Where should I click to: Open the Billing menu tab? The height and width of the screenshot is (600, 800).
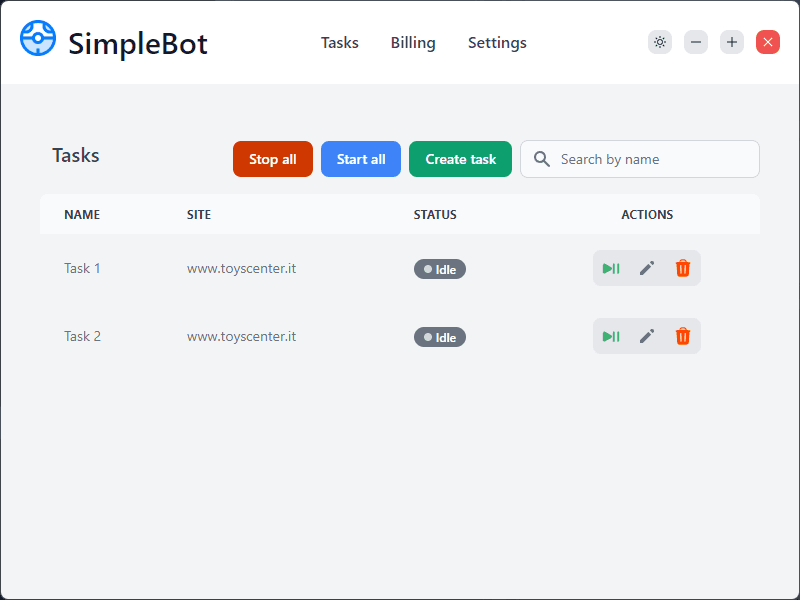413,43
